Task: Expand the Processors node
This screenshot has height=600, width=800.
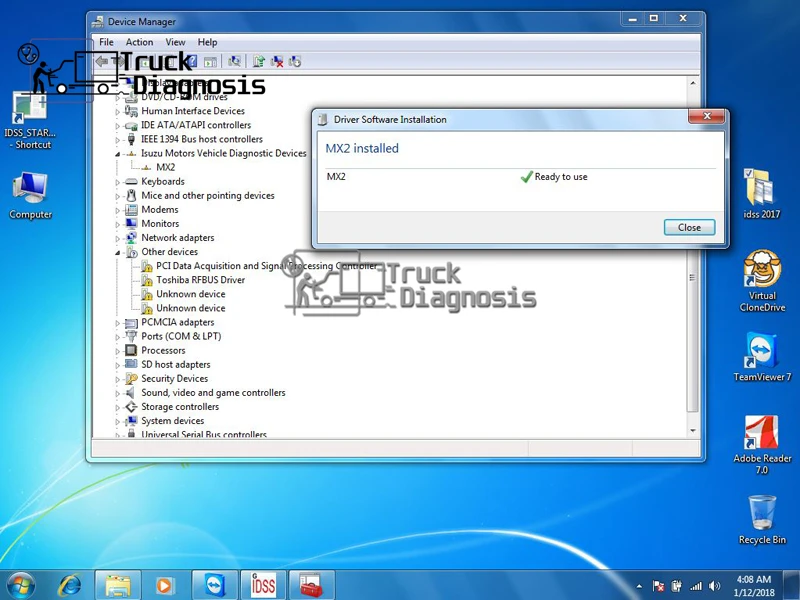Action: [x=117, y=351]
